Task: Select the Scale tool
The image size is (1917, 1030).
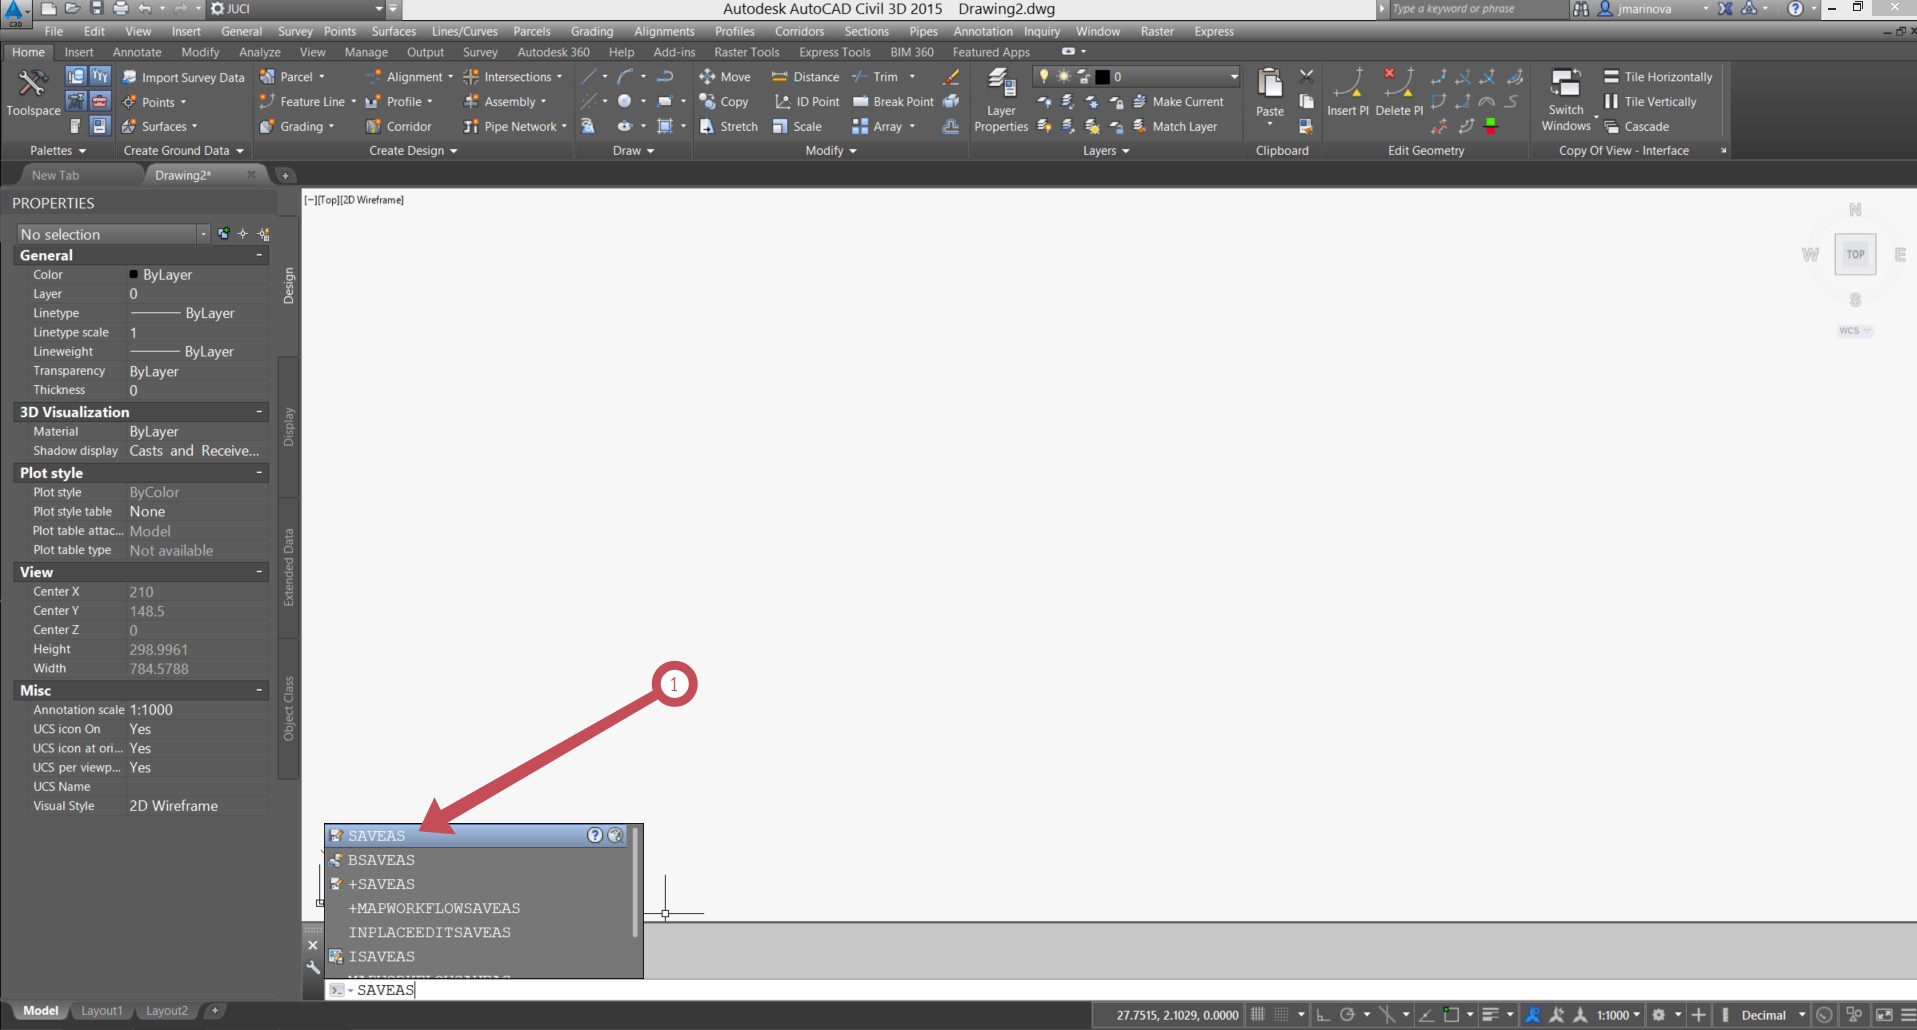Action: [x=797, y=127]
